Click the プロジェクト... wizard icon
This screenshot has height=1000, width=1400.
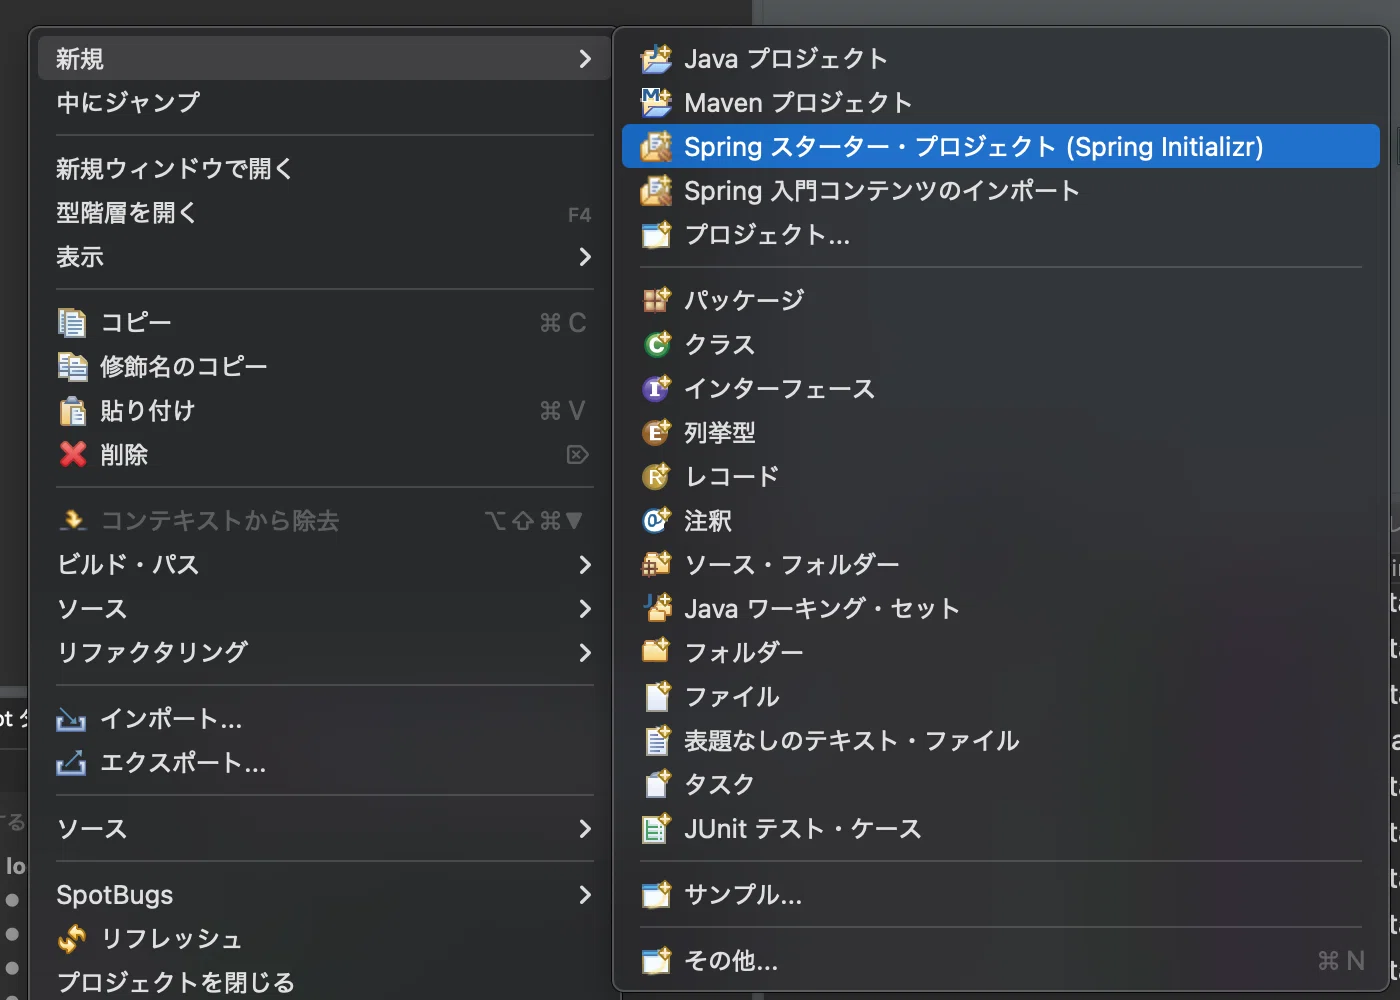point(656,235)
